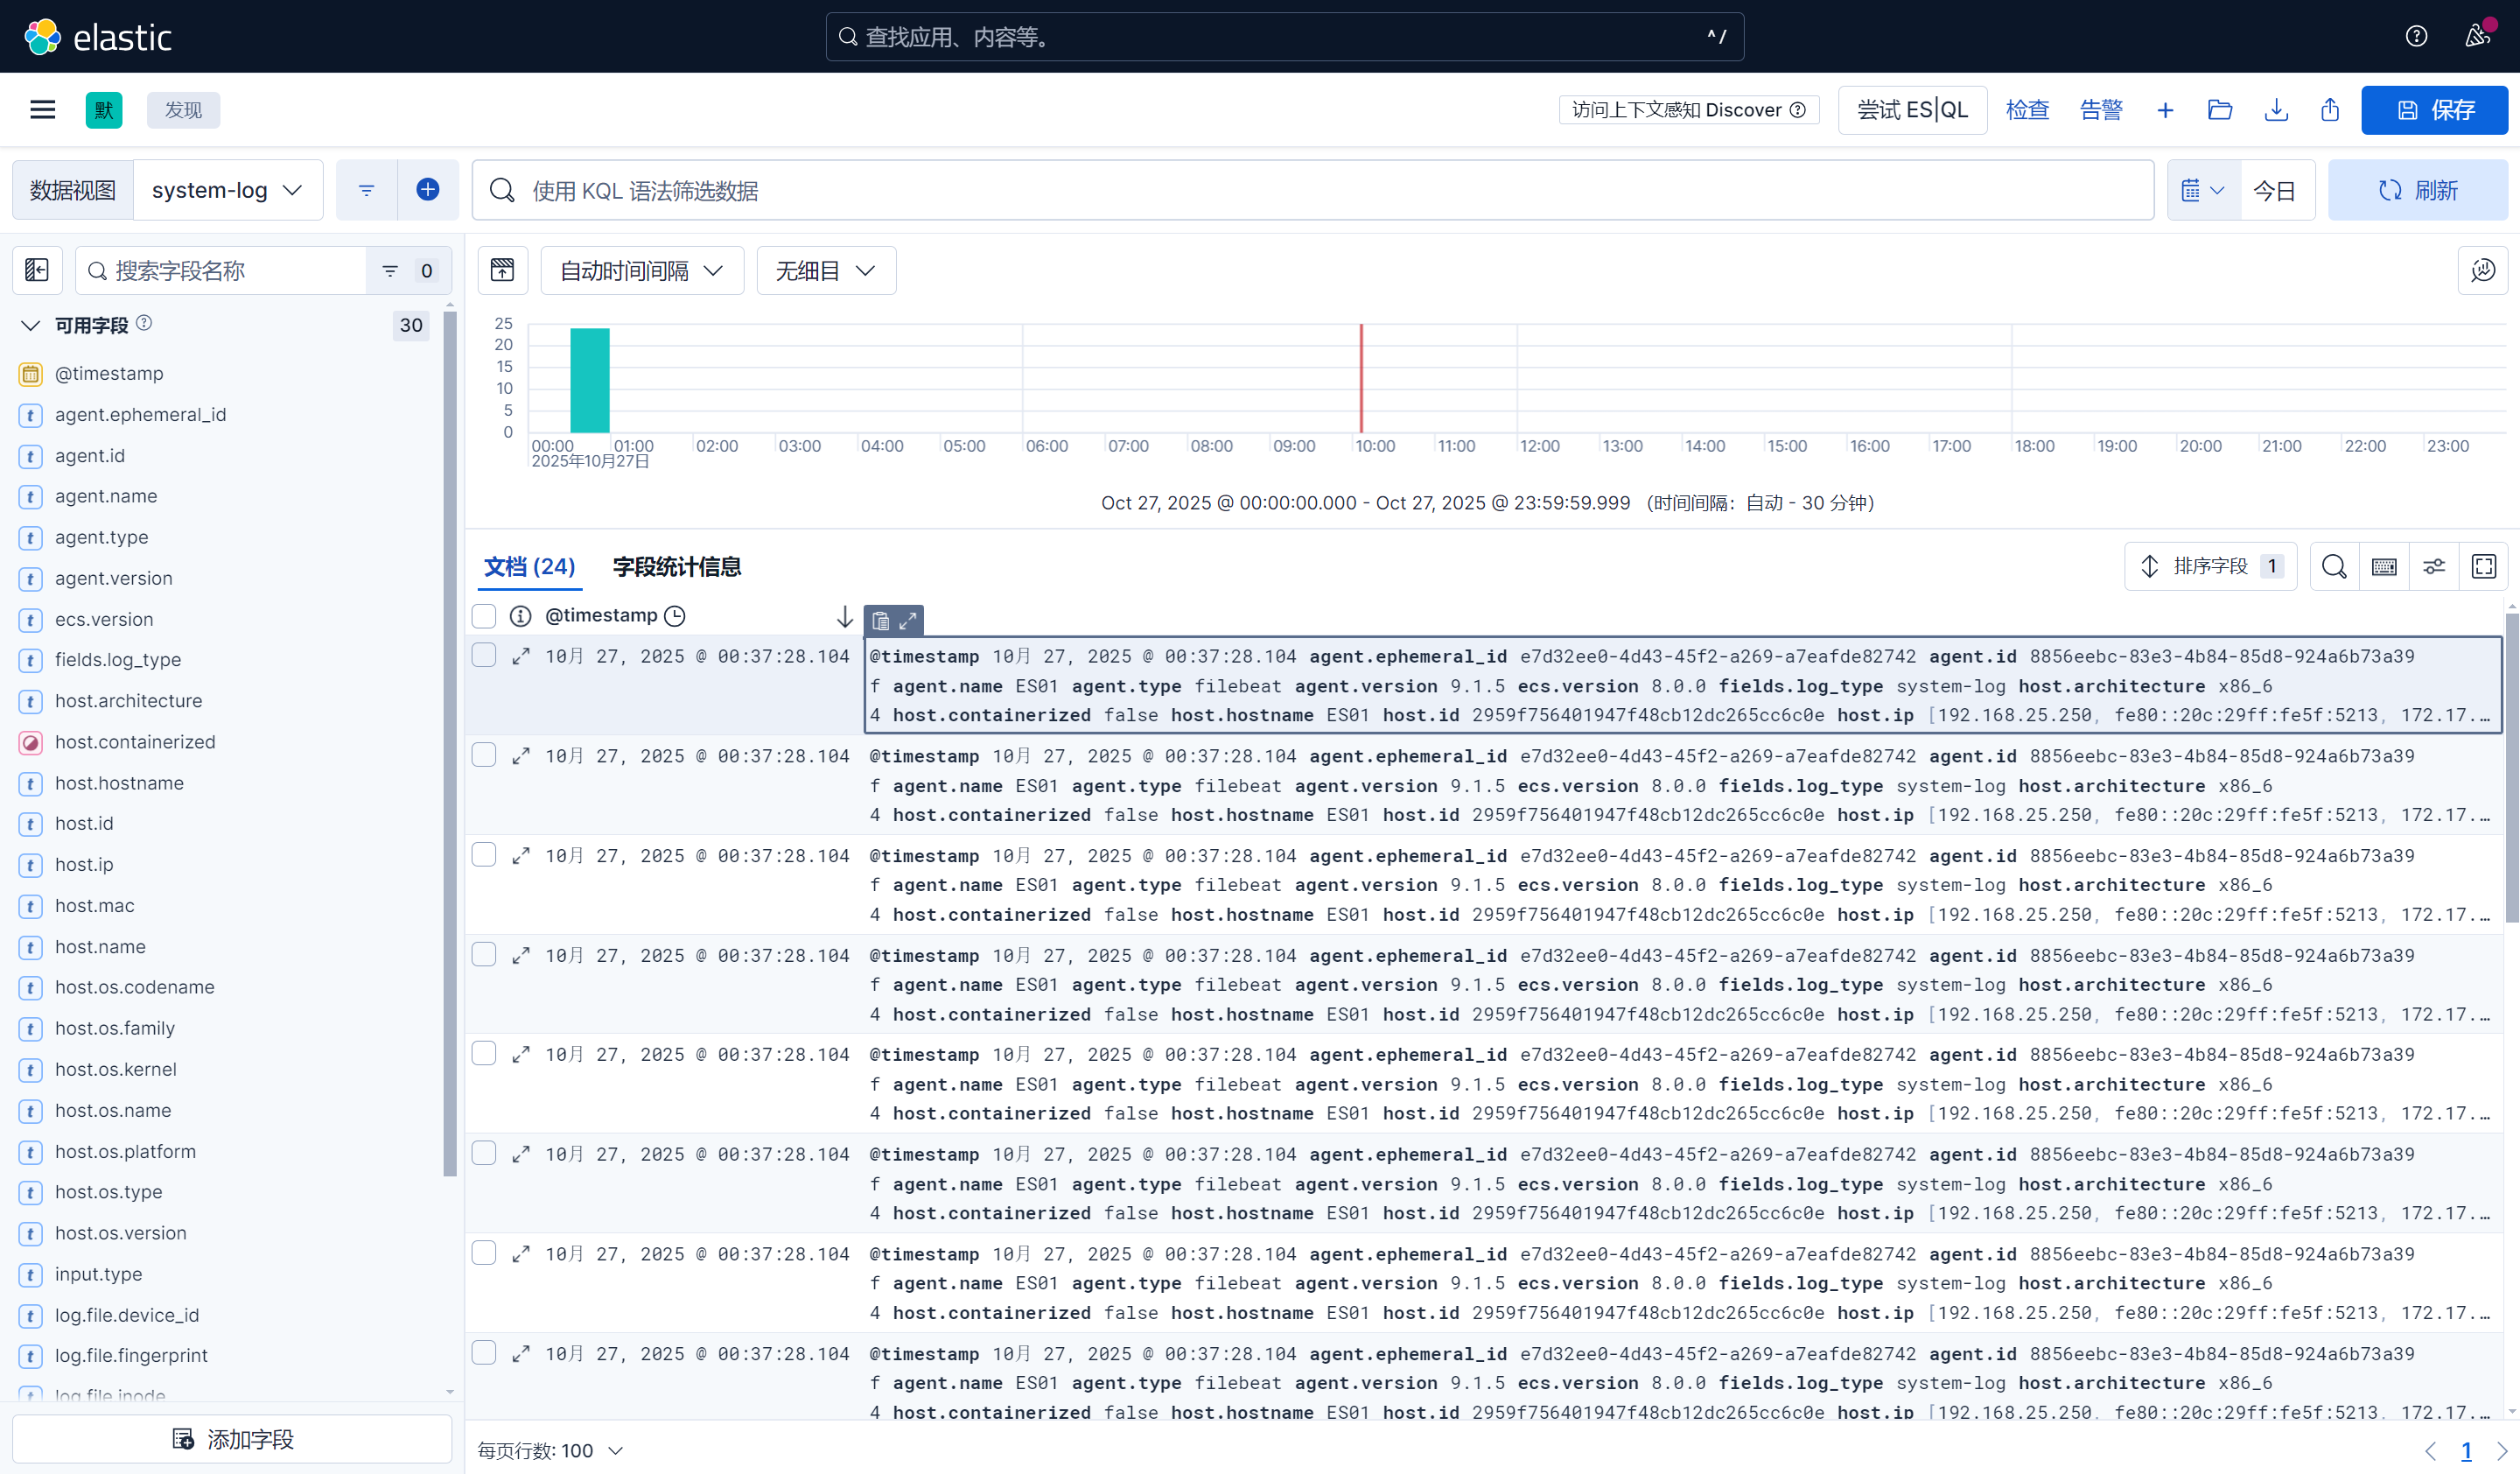Open rows per page 100 dropdown
This screenshot has height=1474, width=2520.
click(550, 1450)
